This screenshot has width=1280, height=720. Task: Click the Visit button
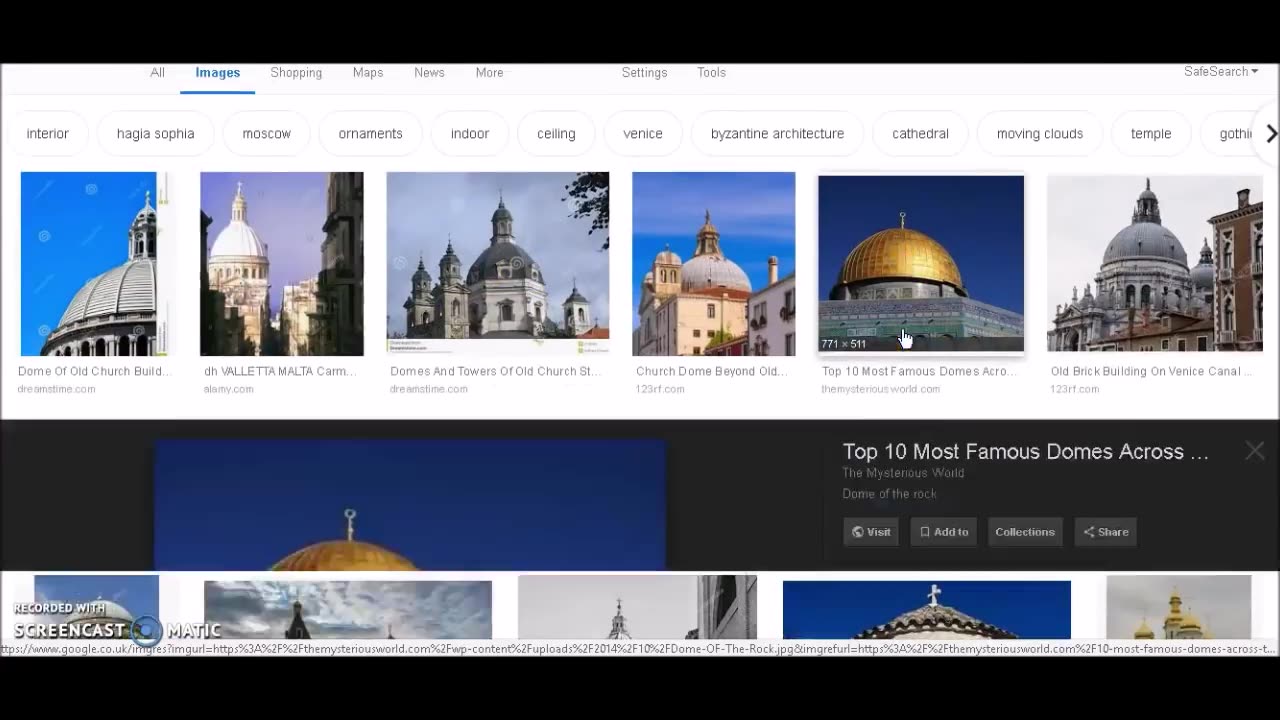point(871,532)
